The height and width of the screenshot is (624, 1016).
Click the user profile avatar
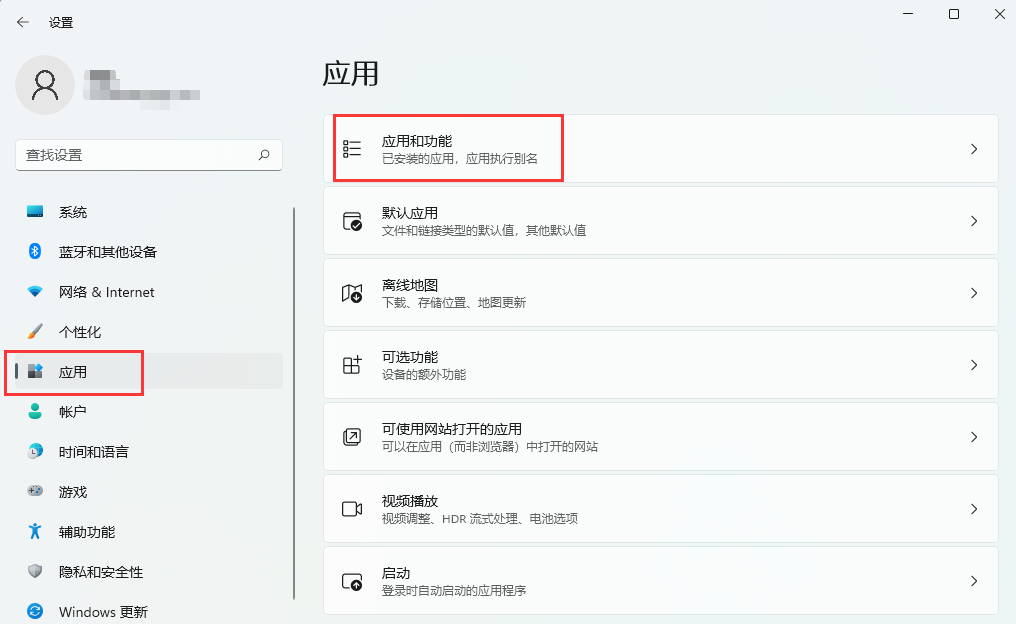(45, 85)
